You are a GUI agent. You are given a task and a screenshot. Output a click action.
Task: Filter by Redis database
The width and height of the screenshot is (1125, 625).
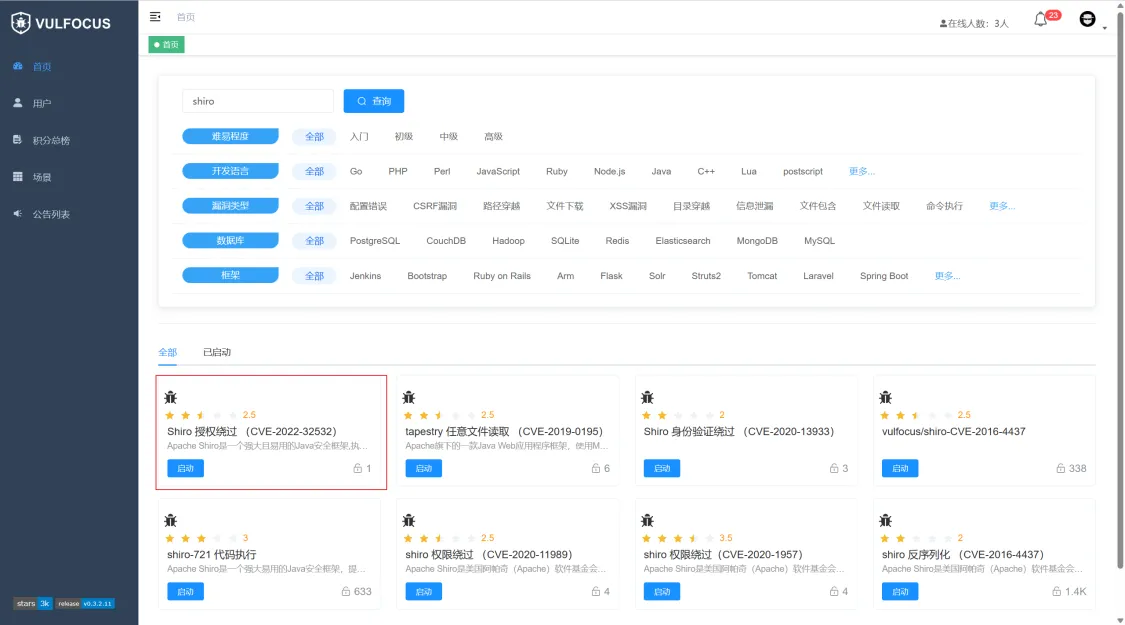pos(617,241)
